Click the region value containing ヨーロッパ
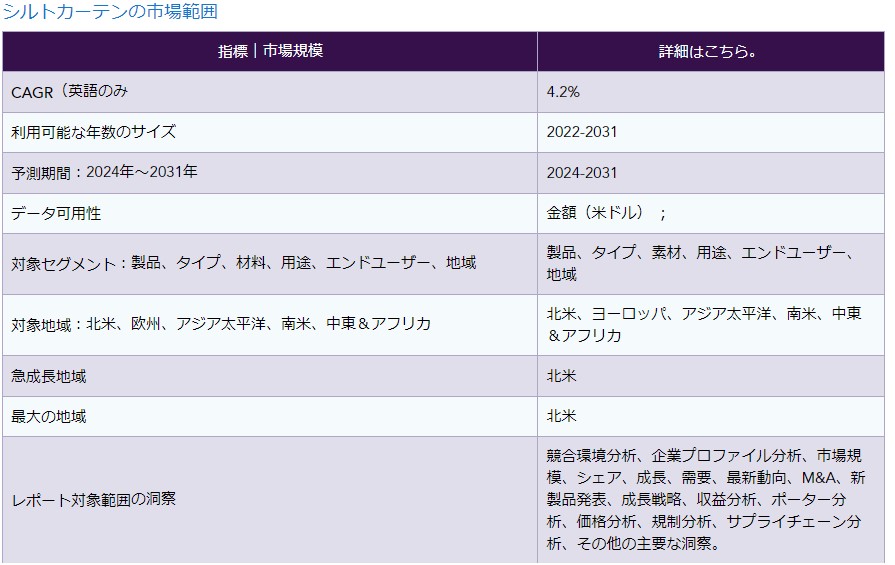 coord(704,324)
